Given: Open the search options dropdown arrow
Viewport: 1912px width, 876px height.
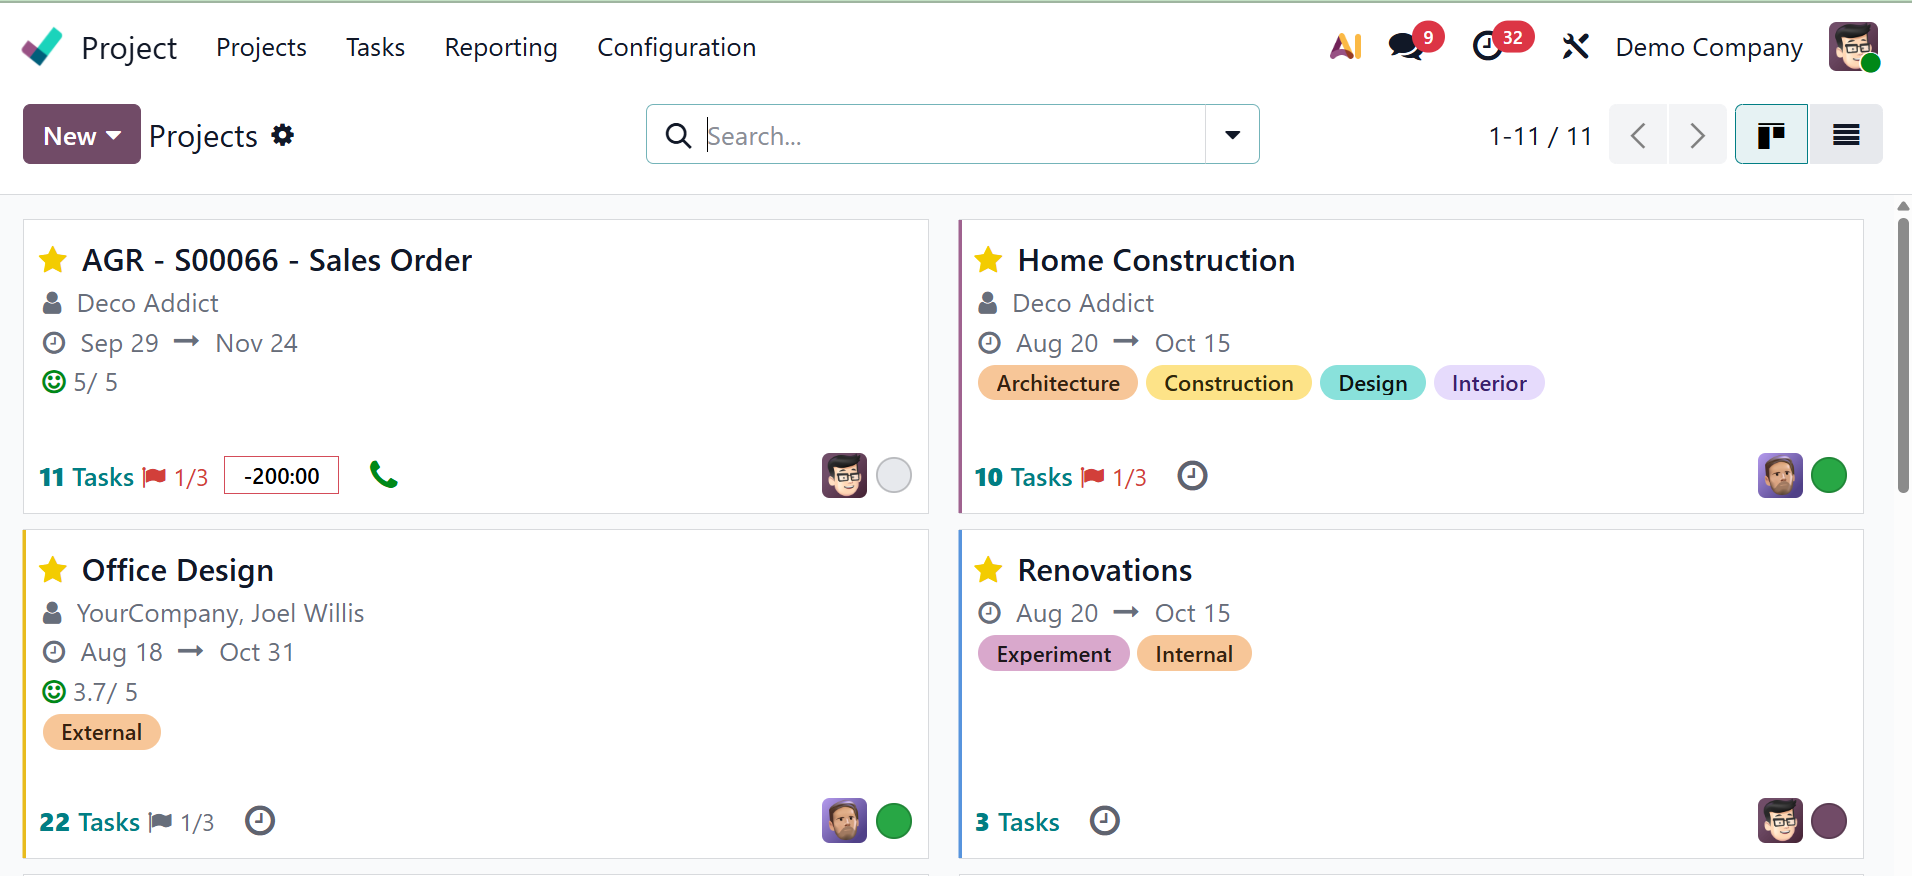Looking at the screenshot, I should pyautogui.click(x=1232, y=135).
